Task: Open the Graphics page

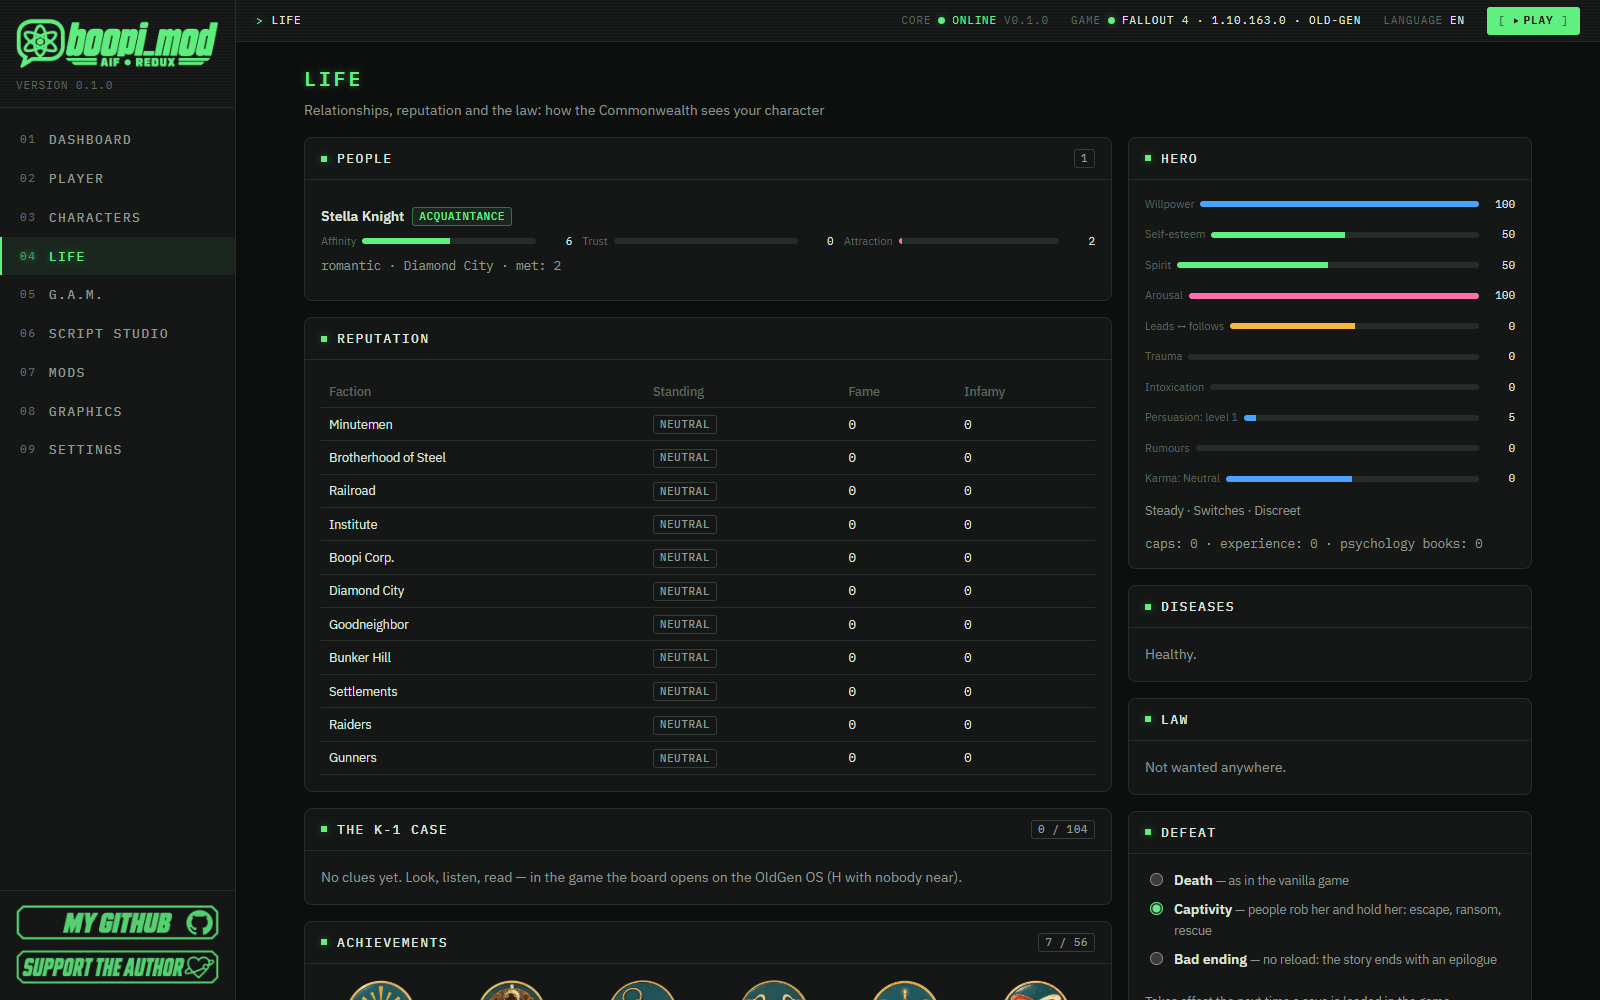Action: coord(117,412)
